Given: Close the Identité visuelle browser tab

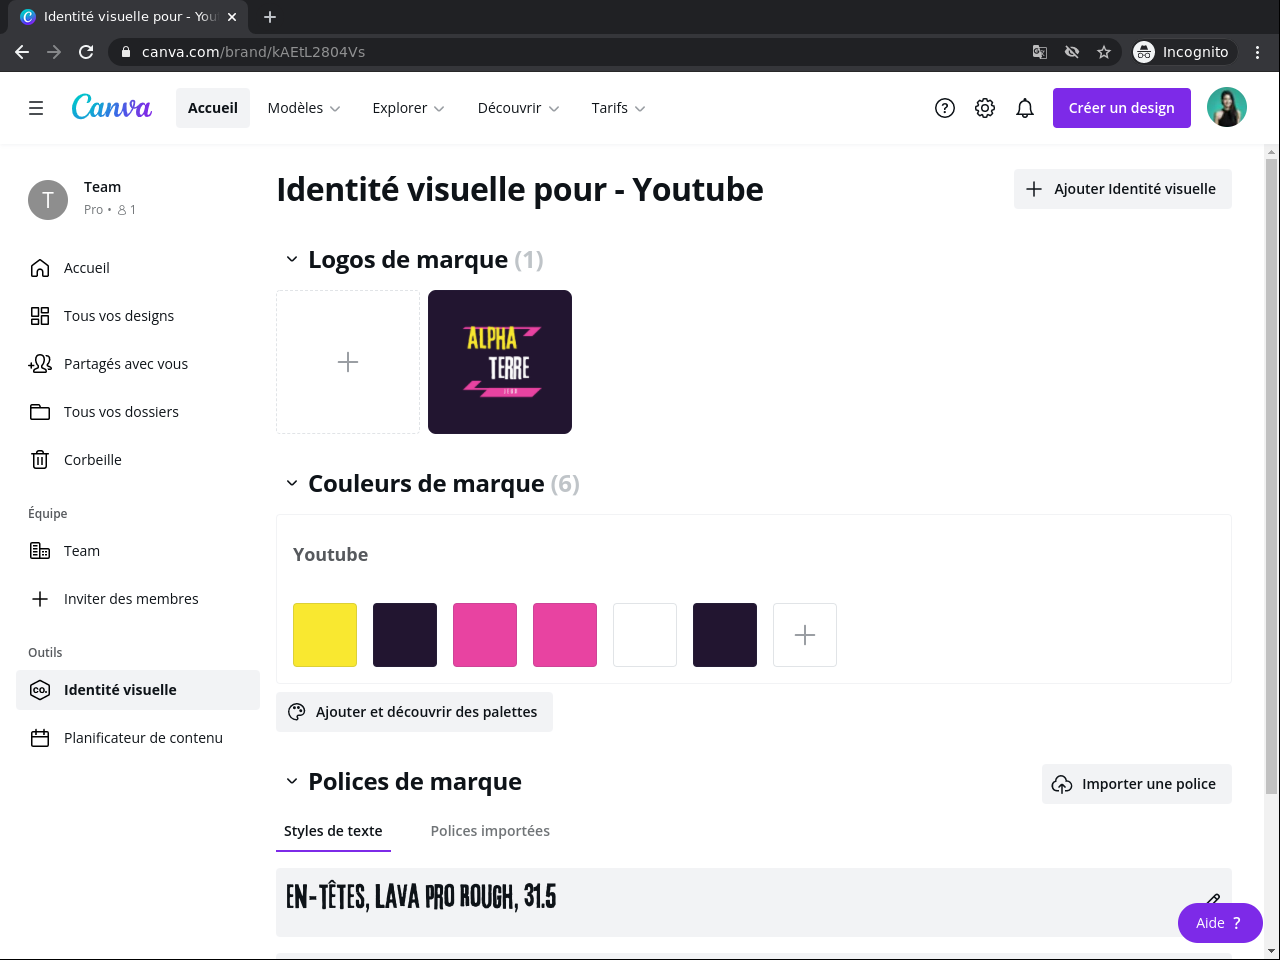Looking at the screenshot, I should pos(232,17).
